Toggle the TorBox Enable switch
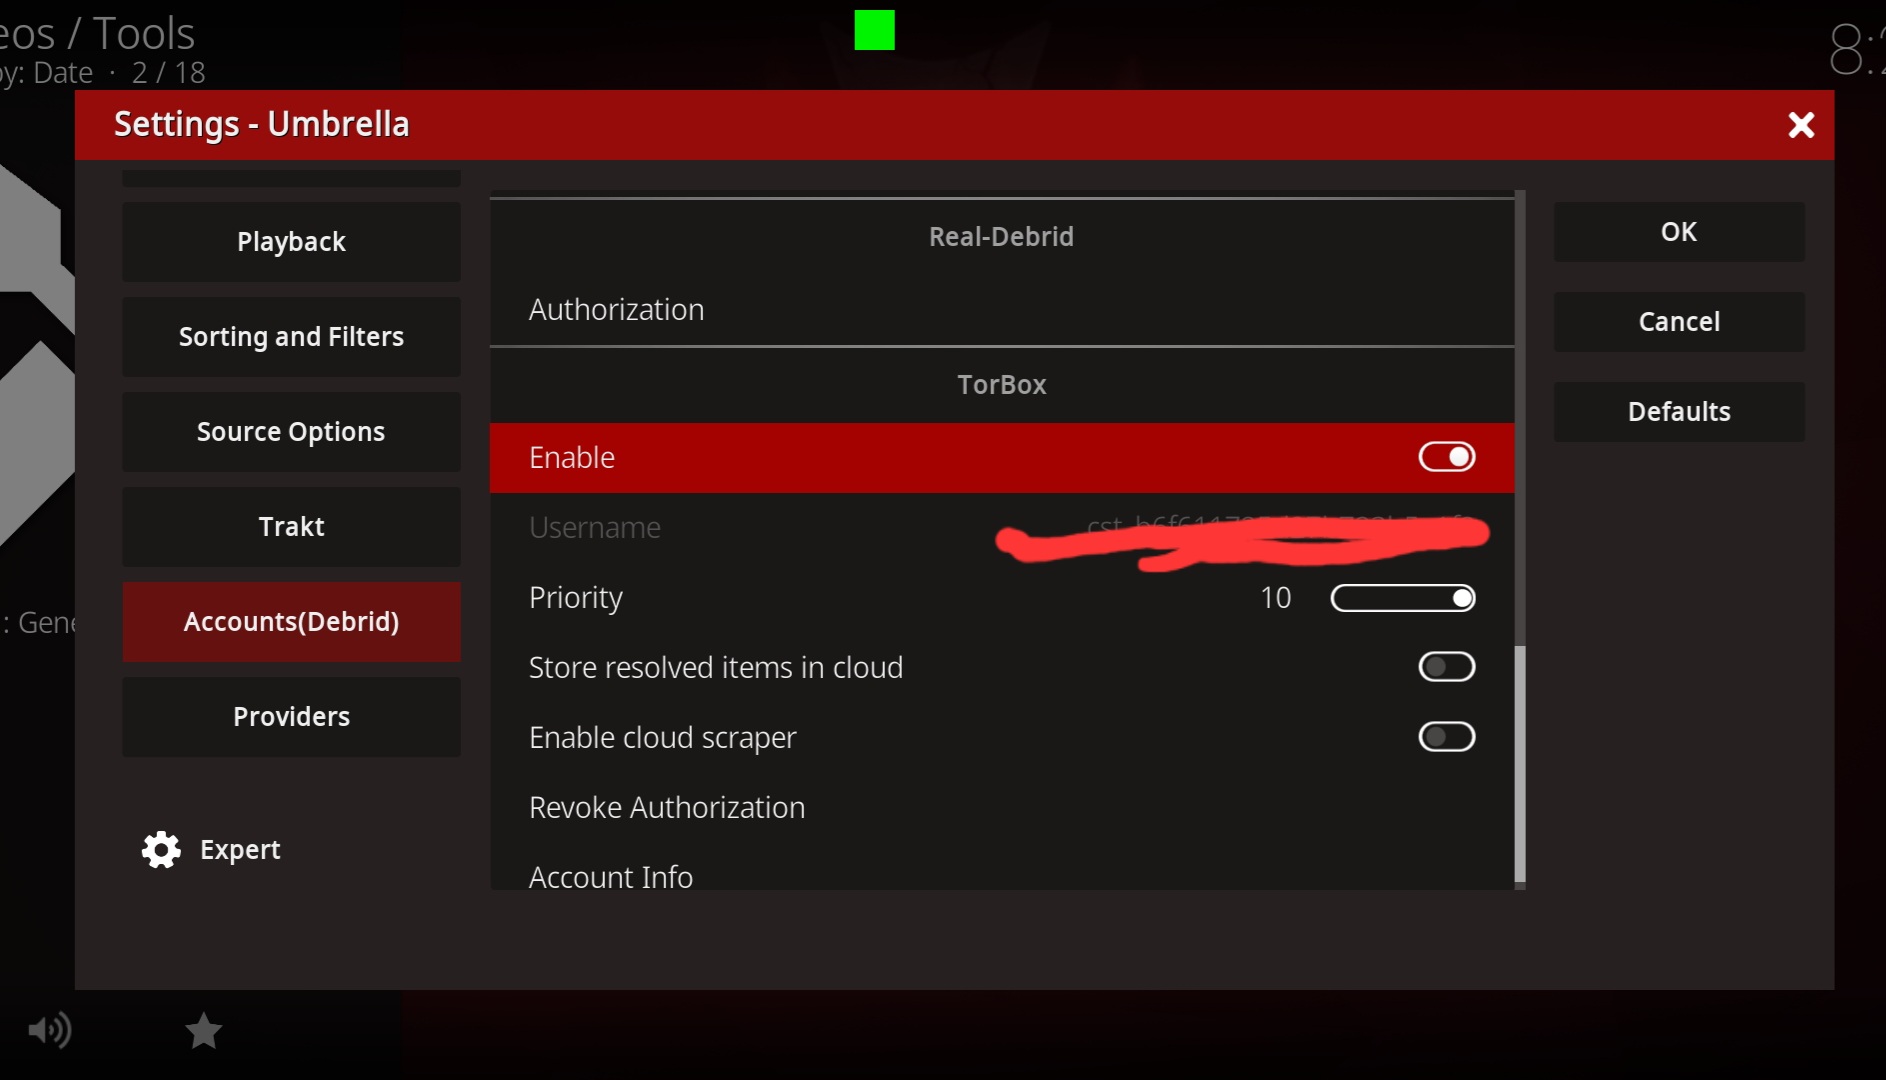This screenshot has height=1080, width=1886. click(1446, 457)
